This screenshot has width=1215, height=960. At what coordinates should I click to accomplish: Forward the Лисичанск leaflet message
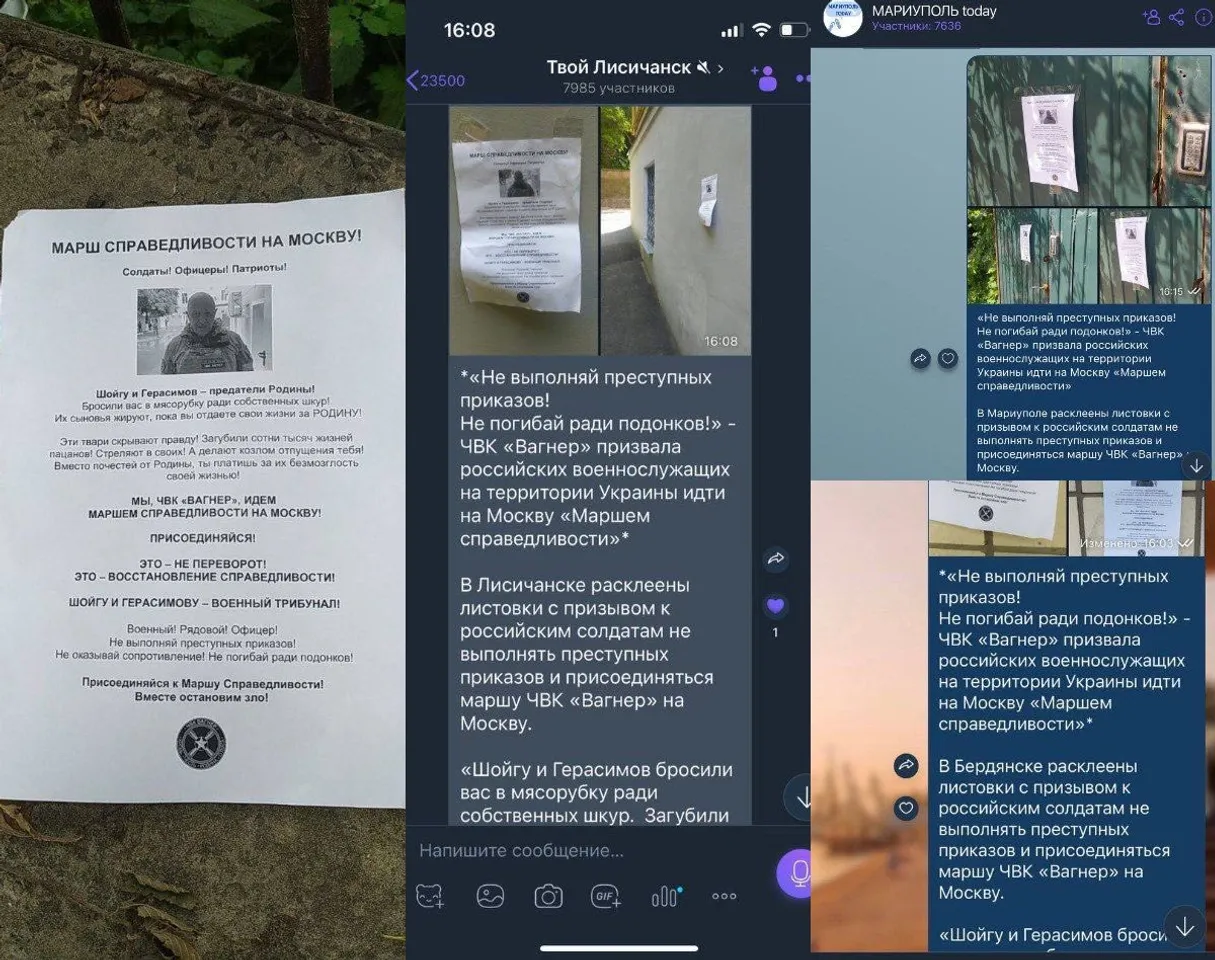tap(775, 559)
